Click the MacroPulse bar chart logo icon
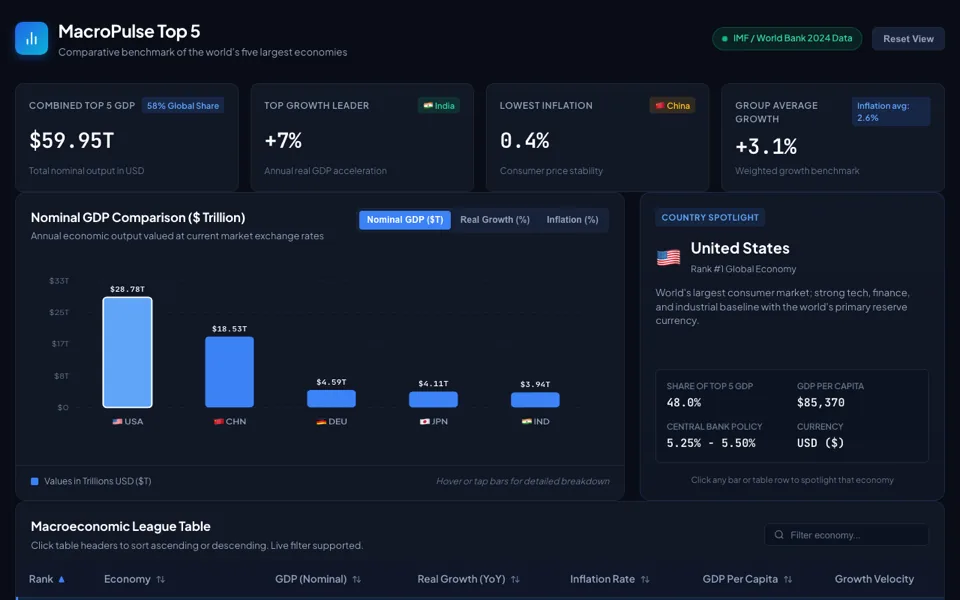This screenshot has height=600, width=960. pyautogui.click(x=31, y=38)
